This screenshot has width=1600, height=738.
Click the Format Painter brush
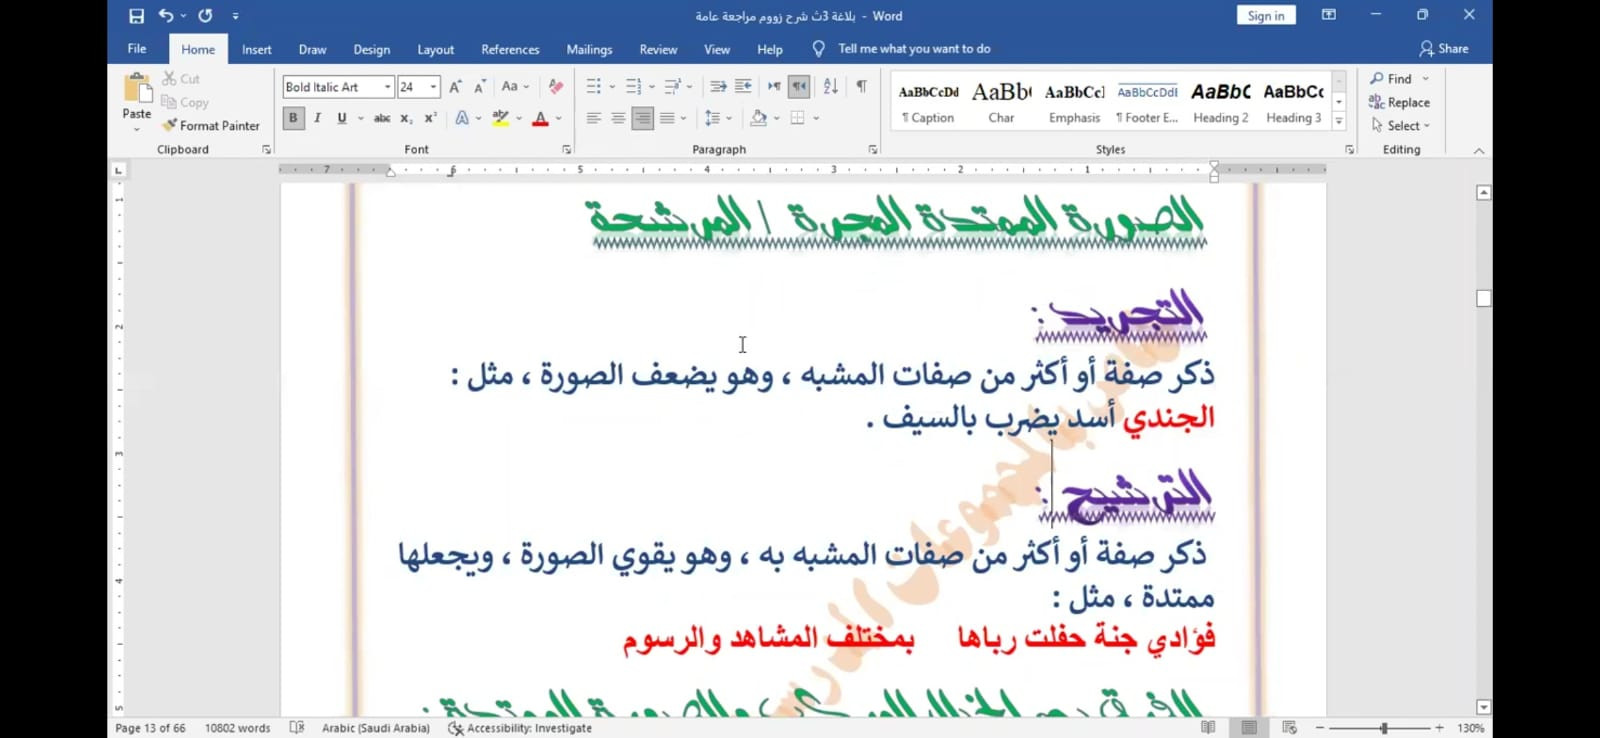(211, 126)
